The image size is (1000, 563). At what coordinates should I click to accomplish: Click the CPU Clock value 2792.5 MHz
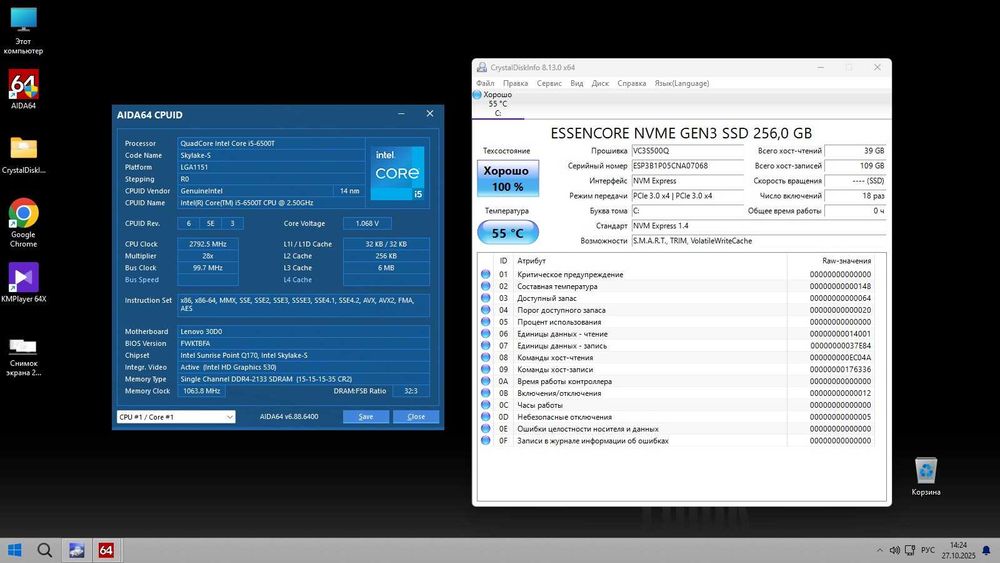[x=208, y=244]
